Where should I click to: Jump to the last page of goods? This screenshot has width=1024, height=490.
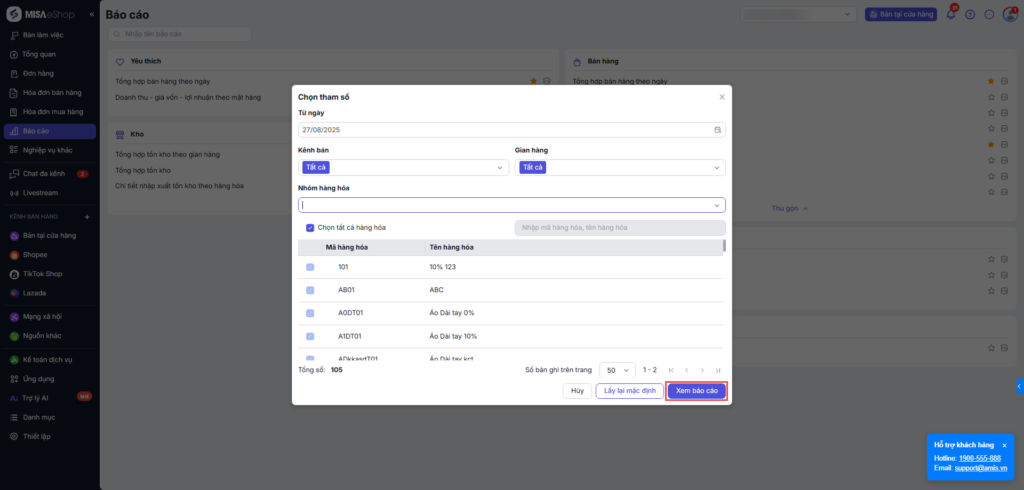(718, 370)
